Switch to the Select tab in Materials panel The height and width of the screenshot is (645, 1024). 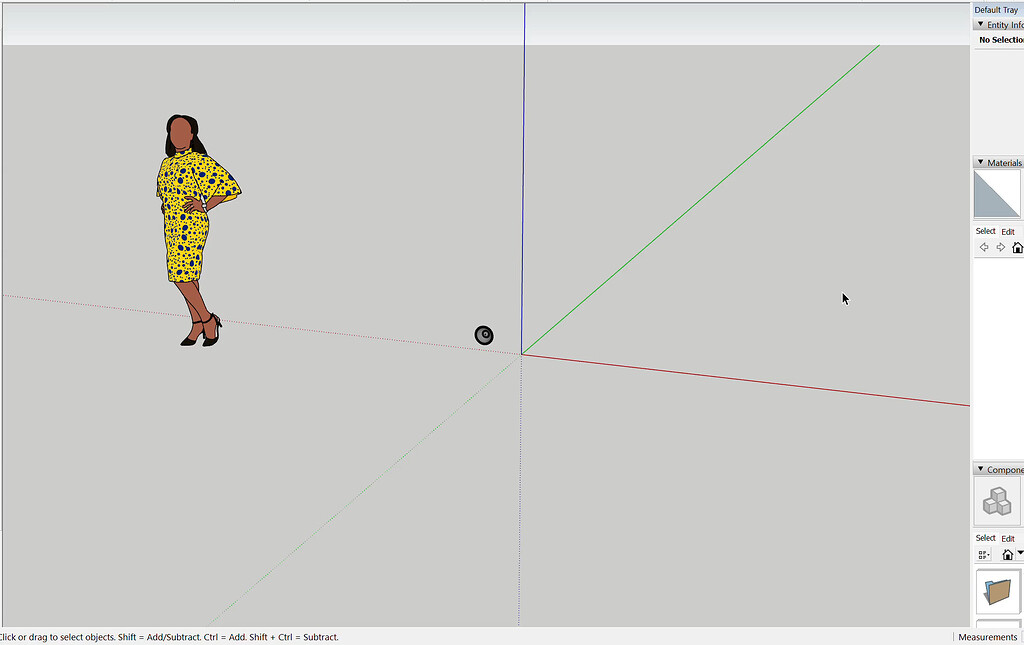click(x=985, y=231)
